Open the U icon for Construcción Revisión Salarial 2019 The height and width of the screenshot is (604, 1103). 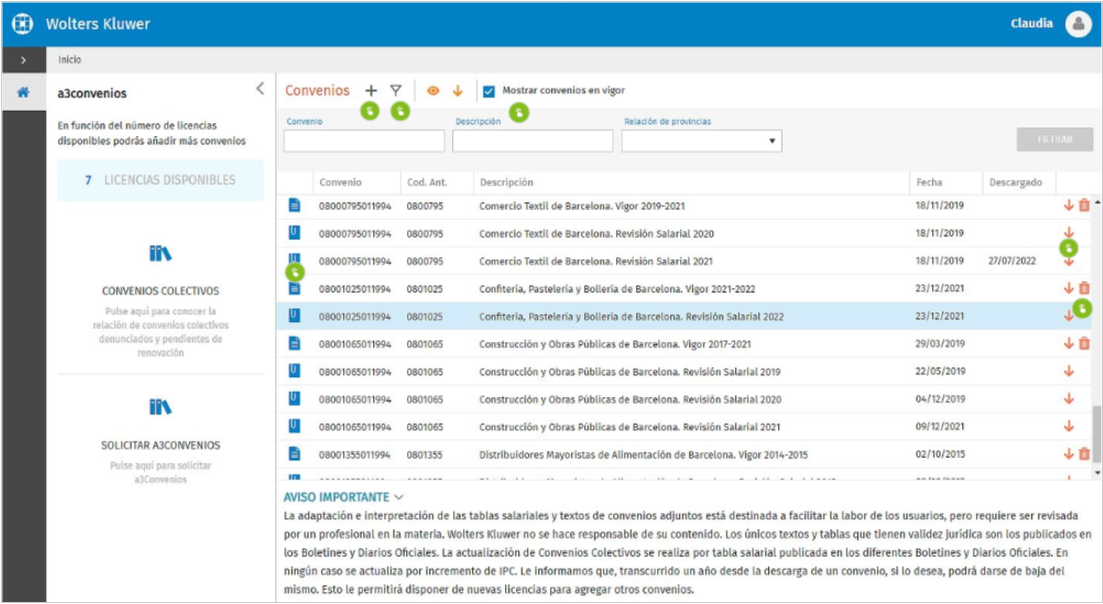295,371
